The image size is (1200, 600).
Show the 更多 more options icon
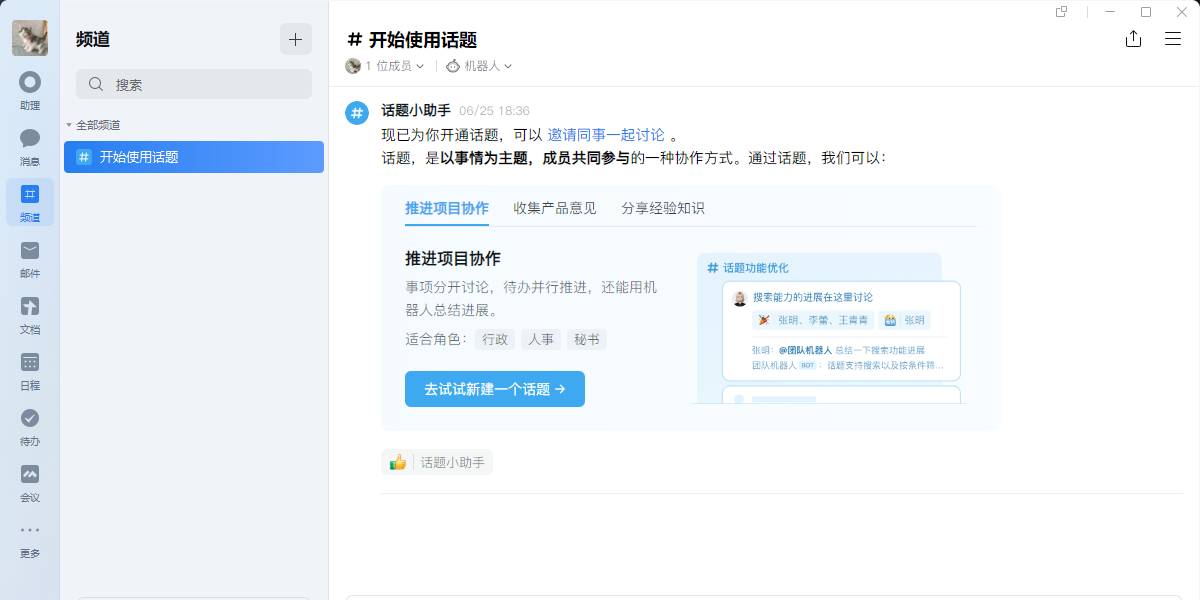pos(30,538)
